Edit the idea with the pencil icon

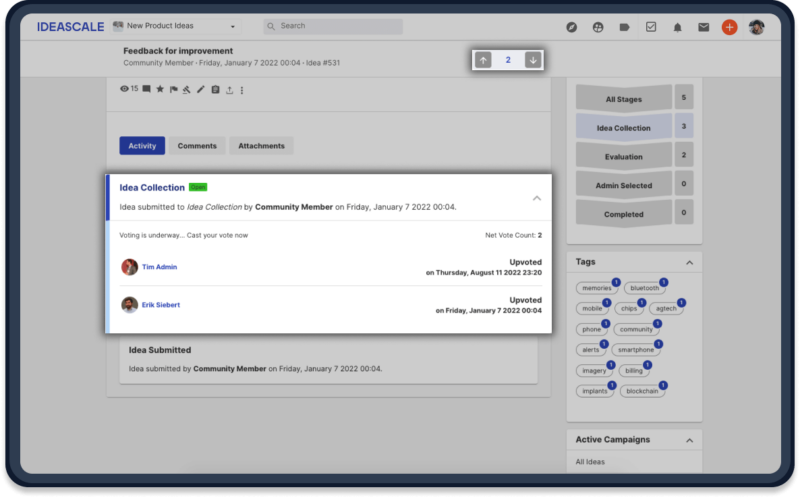click(201, 90)
